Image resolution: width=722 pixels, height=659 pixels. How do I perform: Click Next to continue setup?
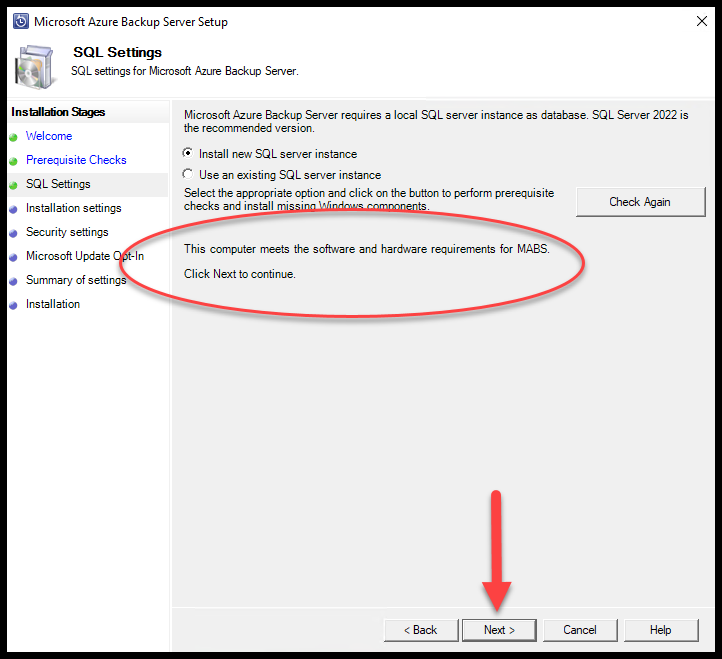(x=499, y=630)
